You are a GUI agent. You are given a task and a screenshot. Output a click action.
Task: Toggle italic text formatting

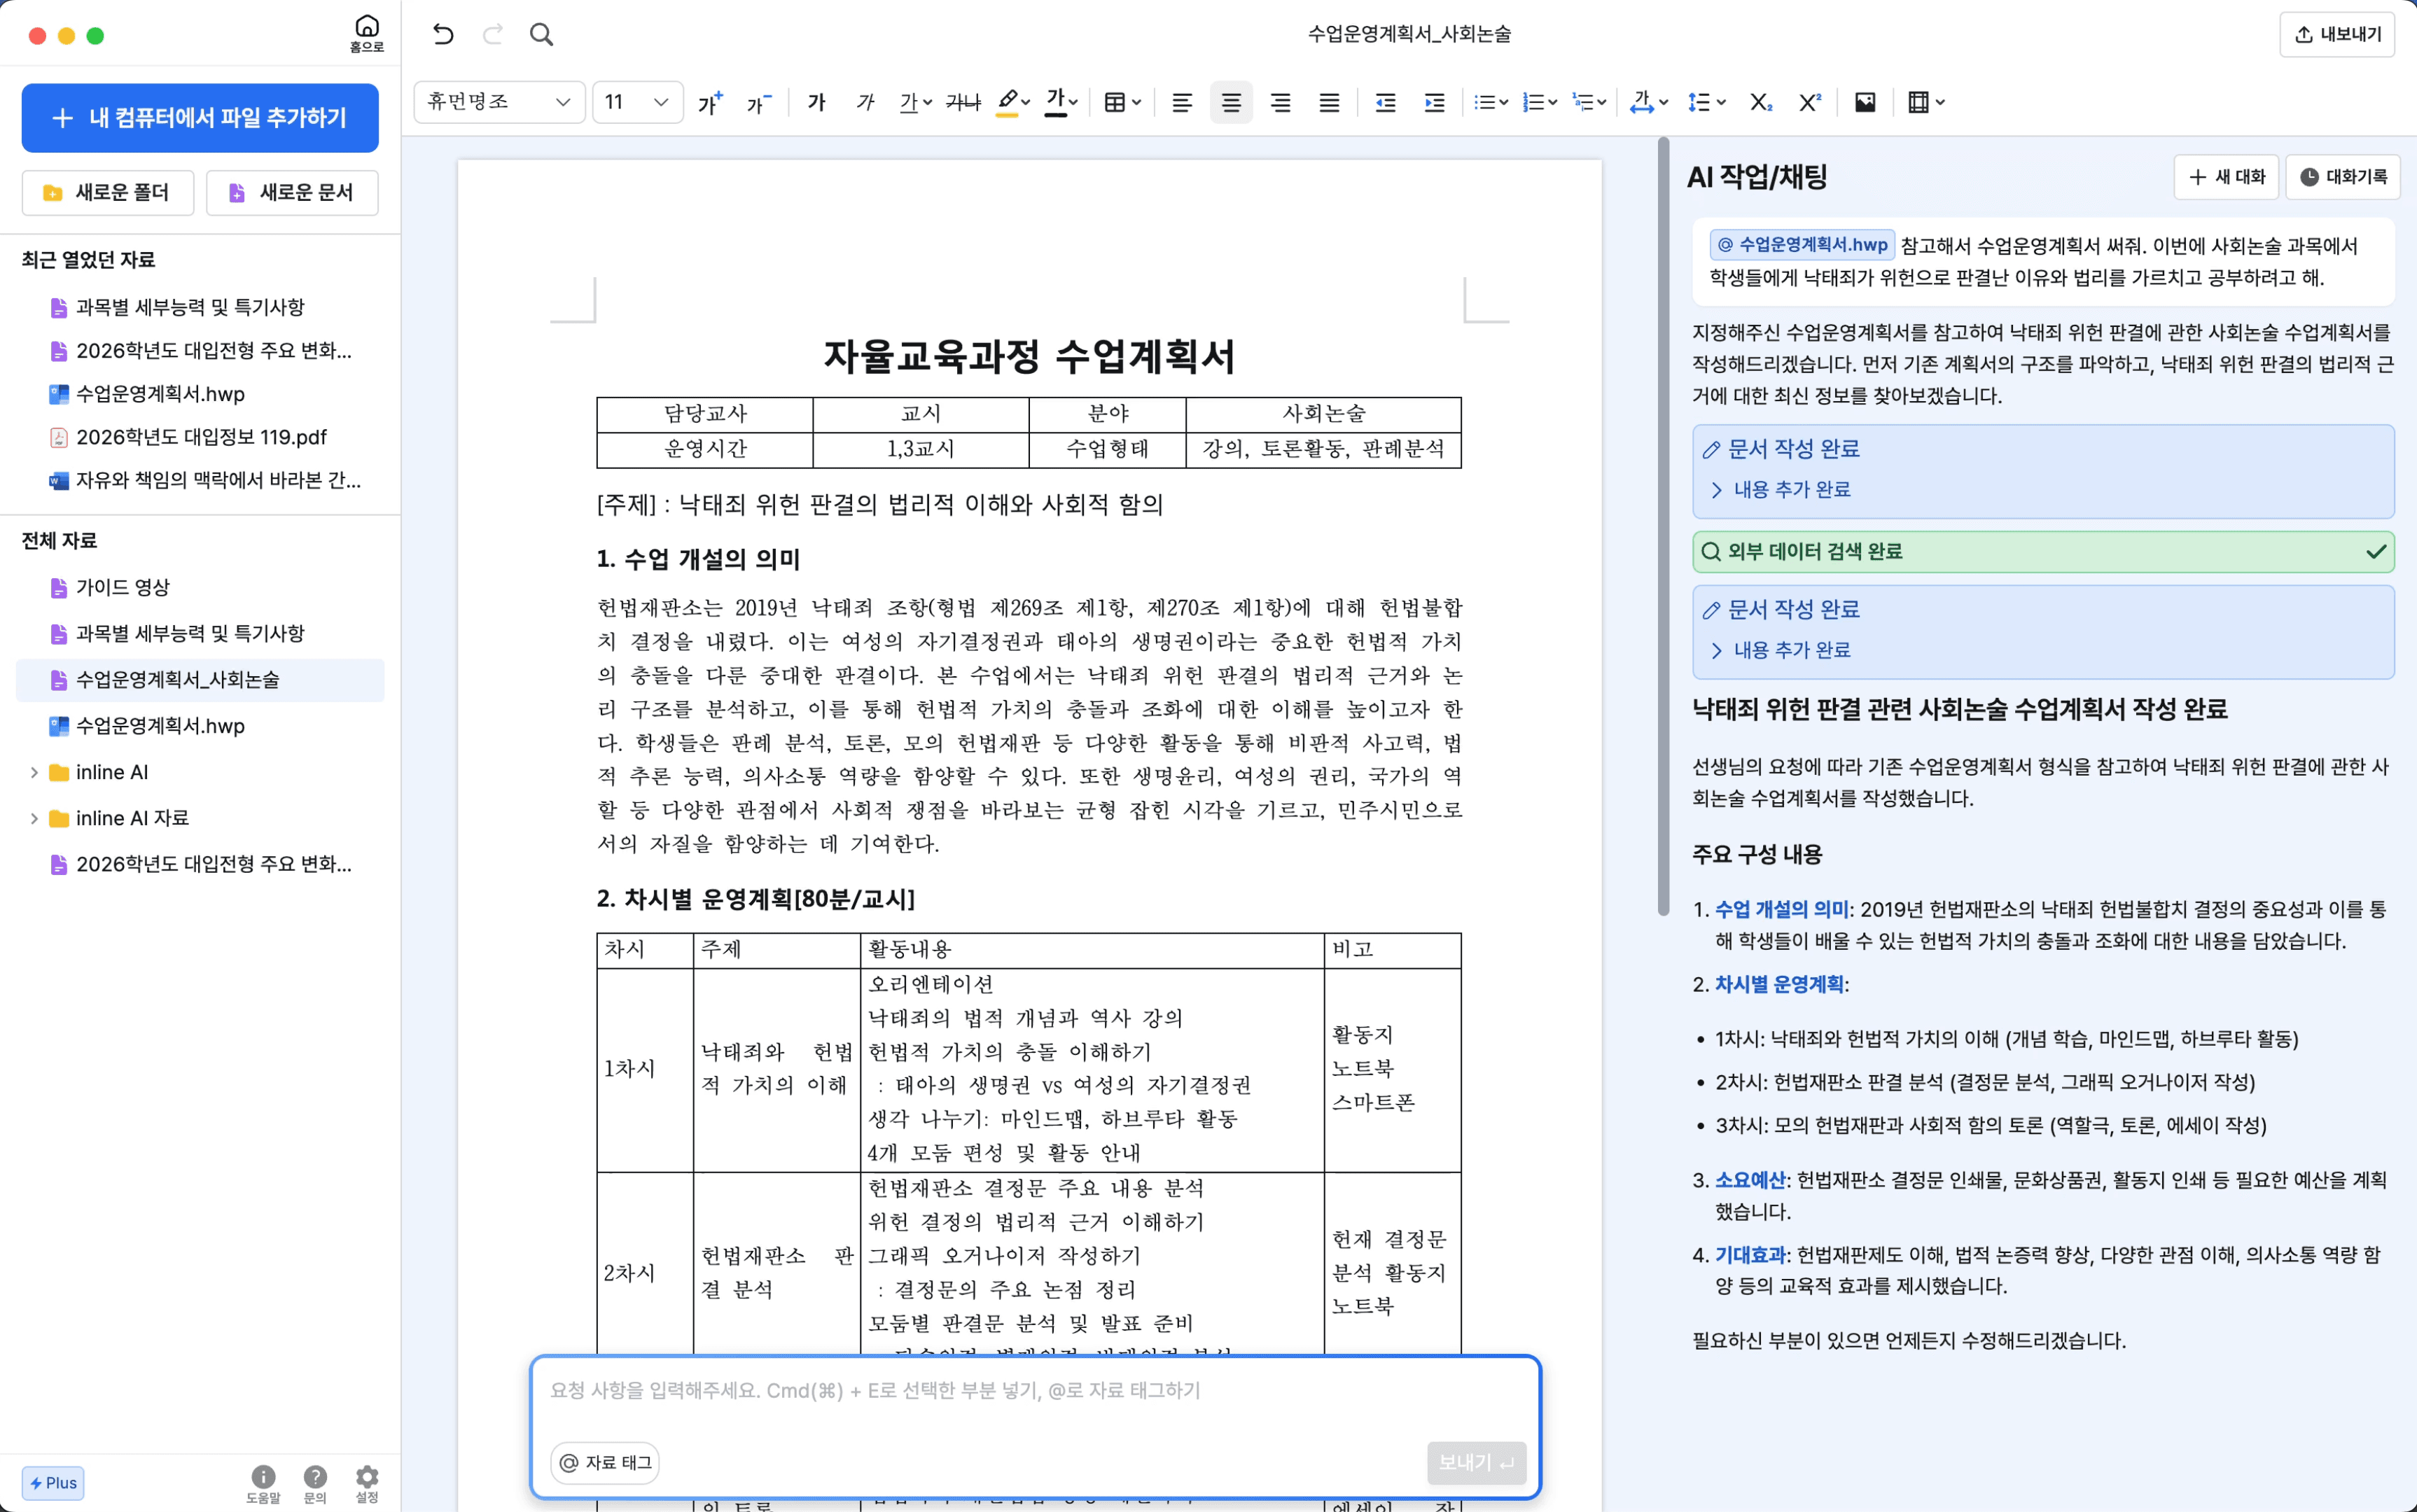[x=866, y=102]
